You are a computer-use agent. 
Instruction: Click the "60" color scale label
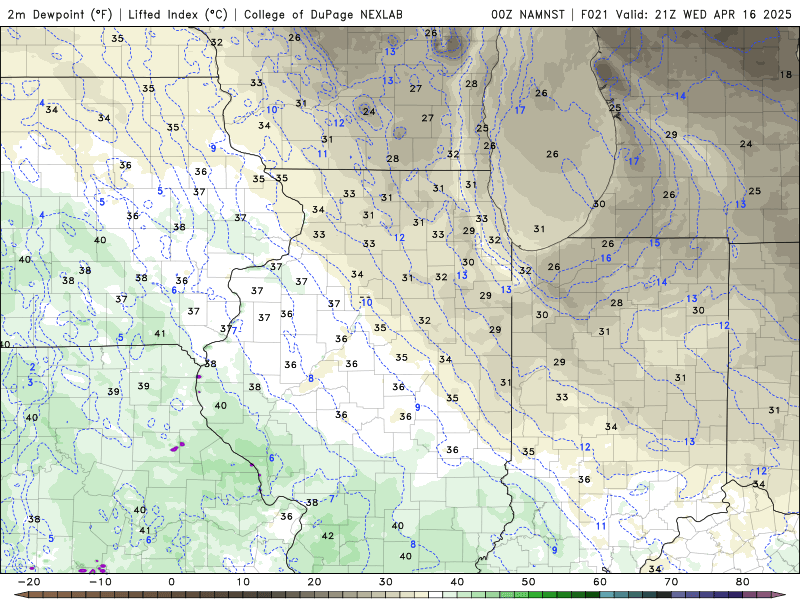pyautogui.click(x=600, y=582)
